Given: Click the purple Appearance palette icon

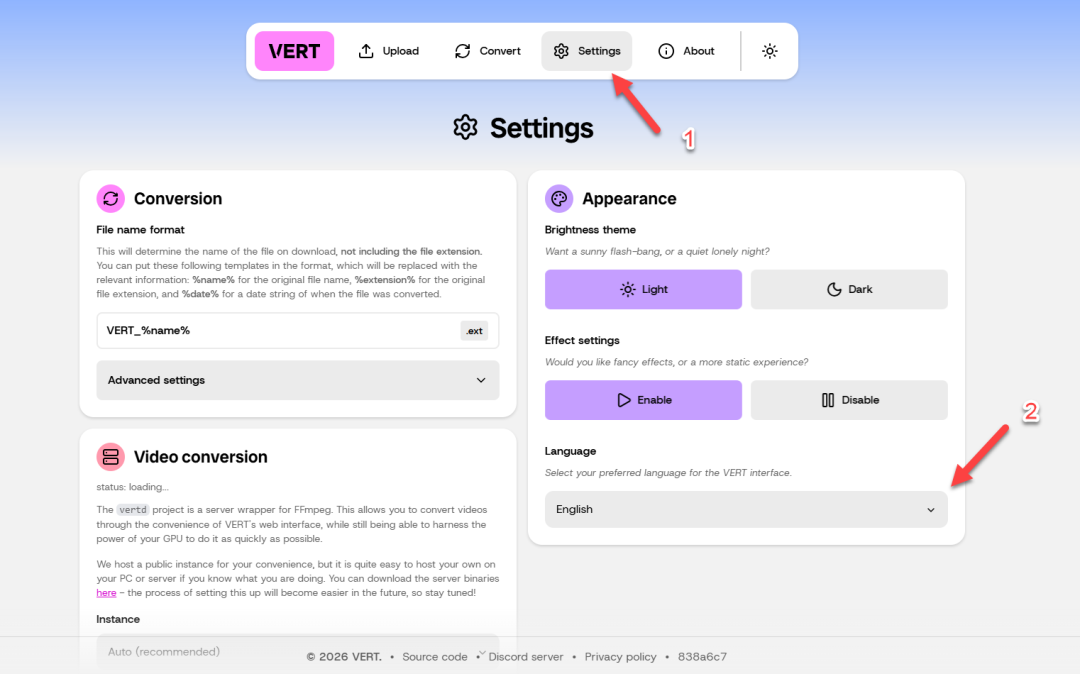Looking at the screenshot, I should pyautogui.click(x=559, y=198).
